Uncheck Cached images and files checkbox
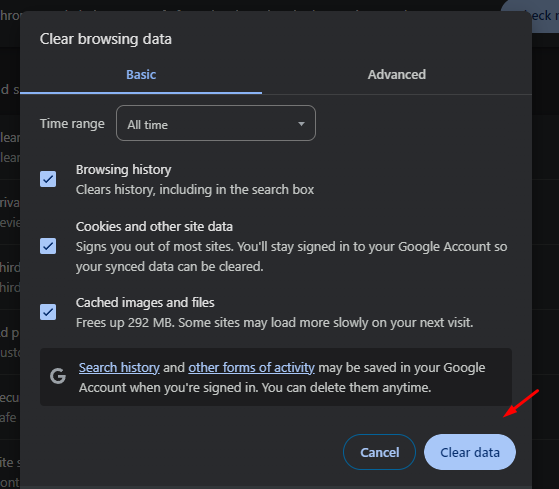This screenshot has width=559, height=489. pos(48,312)
